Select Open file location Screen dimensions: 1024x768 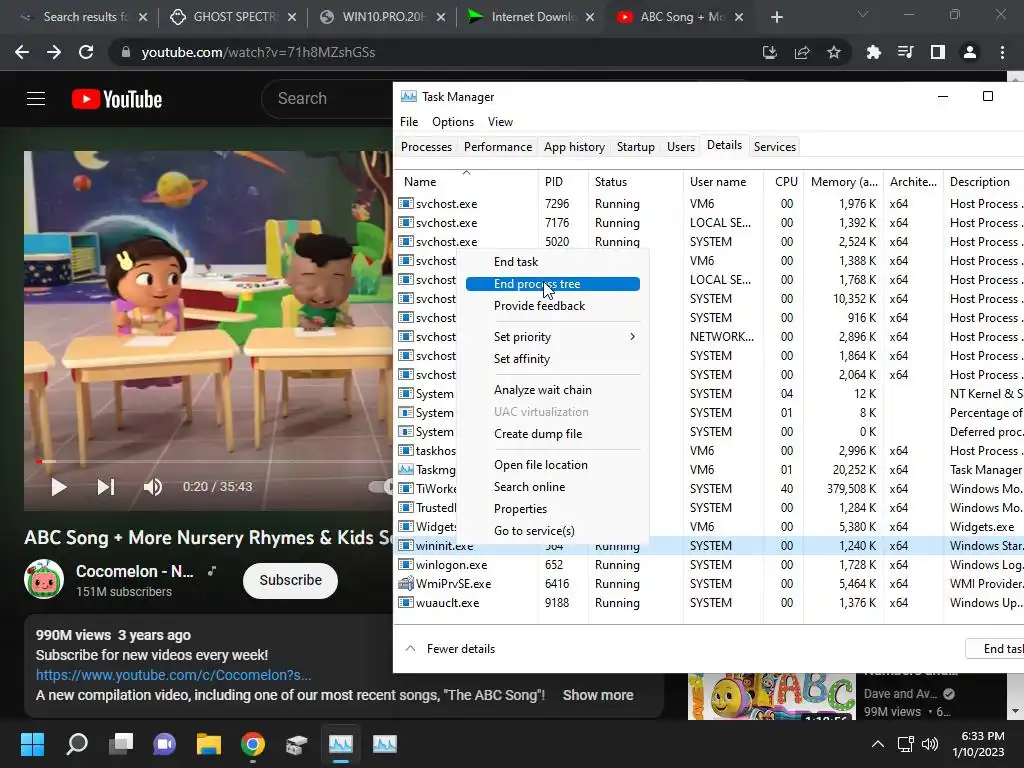(552, 465)
